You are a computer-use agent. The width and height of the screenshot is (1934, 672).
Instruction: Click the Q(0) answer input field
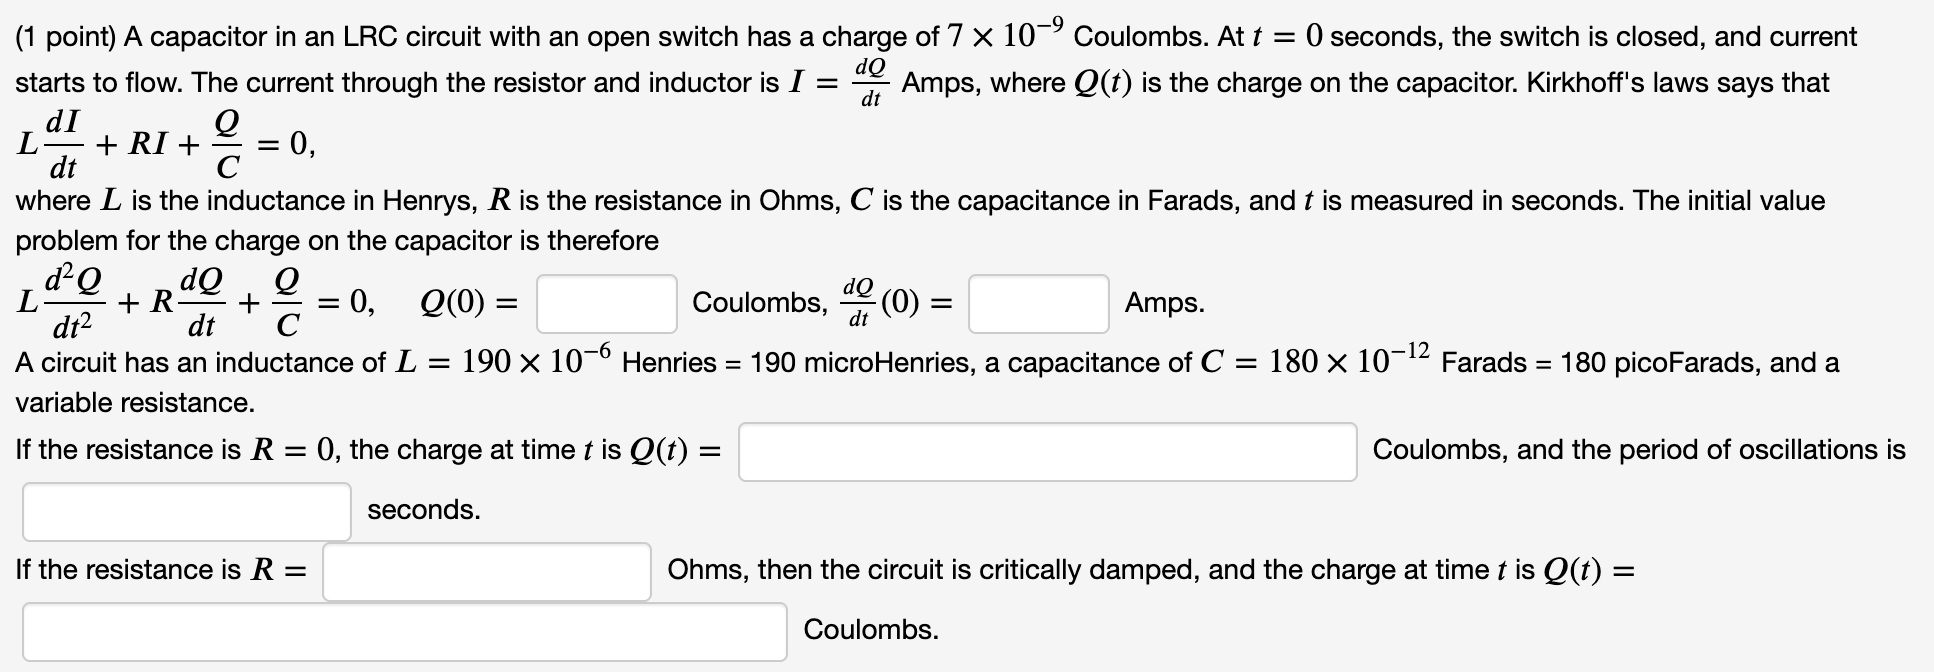click(x=605, y=302)
